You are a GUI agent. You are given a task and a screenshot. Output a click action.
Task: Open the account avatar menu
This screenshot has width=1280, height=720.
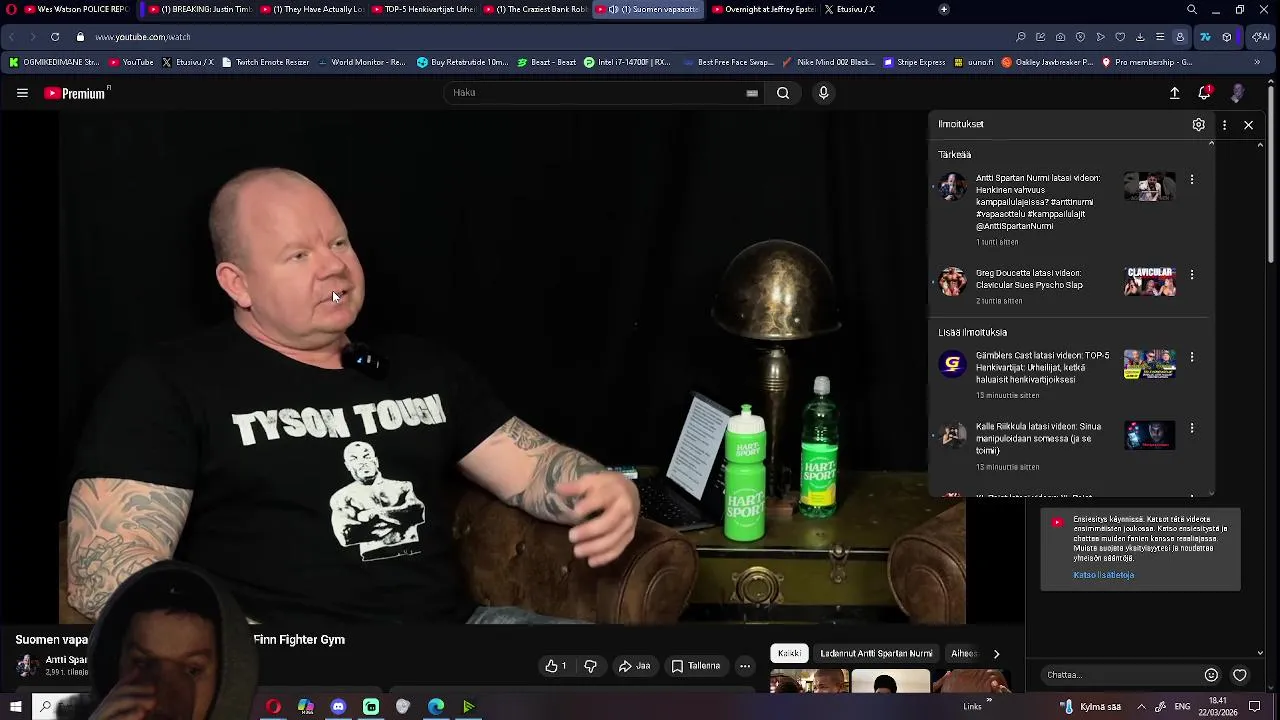(1238, 93)
